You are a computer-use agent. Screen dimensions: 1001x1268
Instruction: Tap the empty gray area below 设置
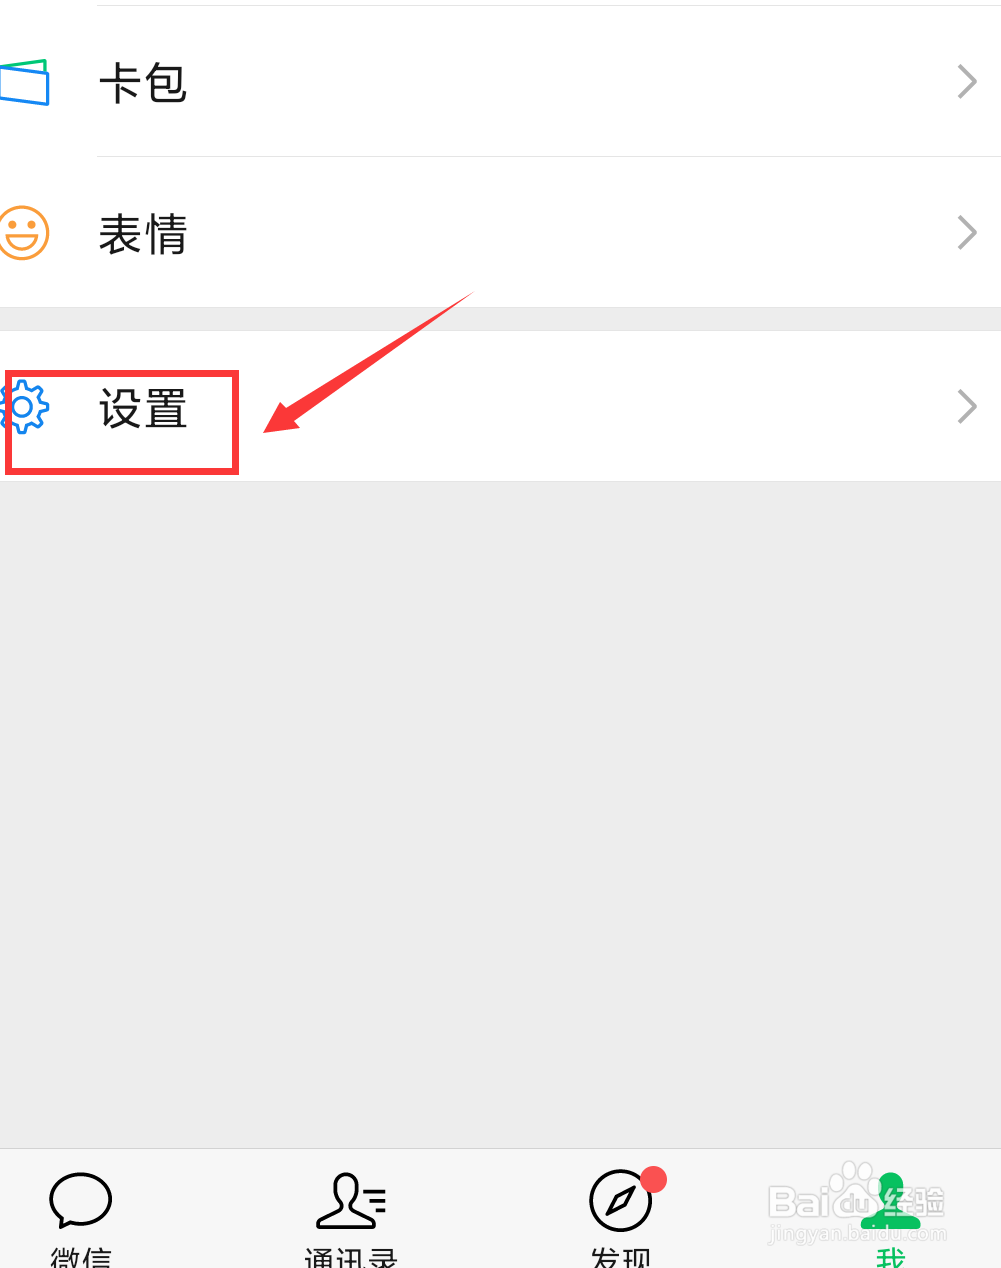pyautogui.click(x=500, y=815)
